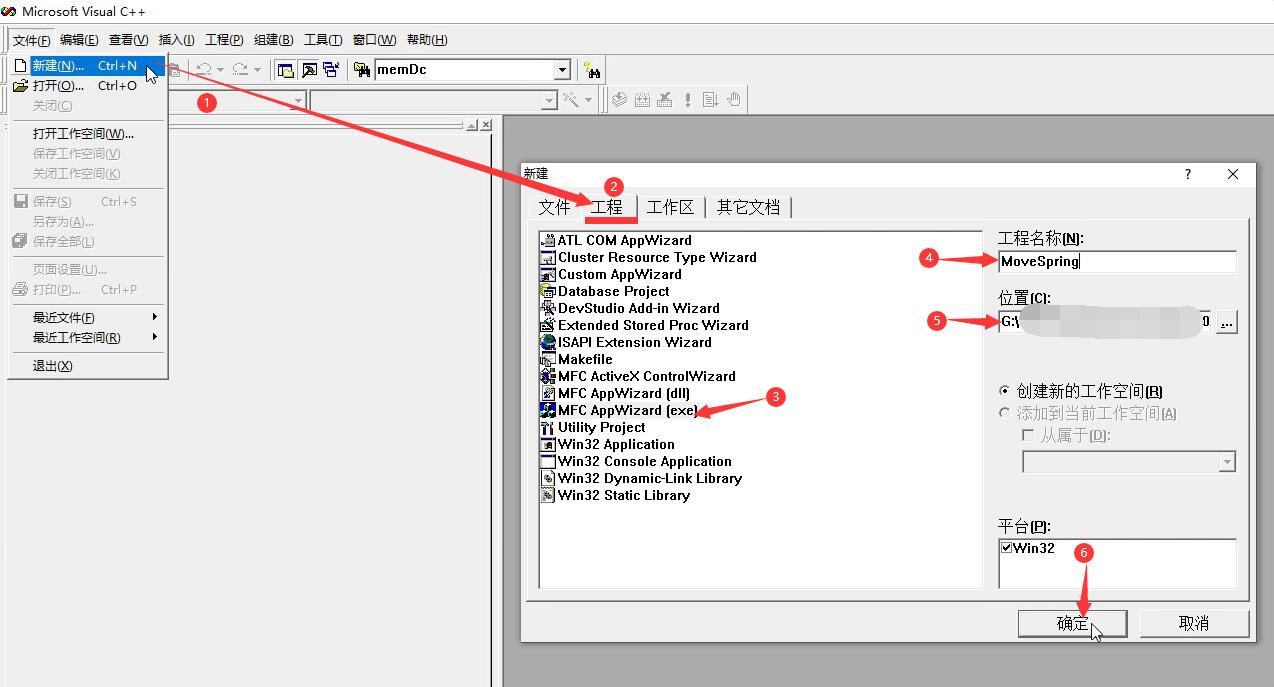Open the 帮助(H) menu
The height and width of the screenshot is (687, 1274).
pyautogui.click(x=427, y=40)
